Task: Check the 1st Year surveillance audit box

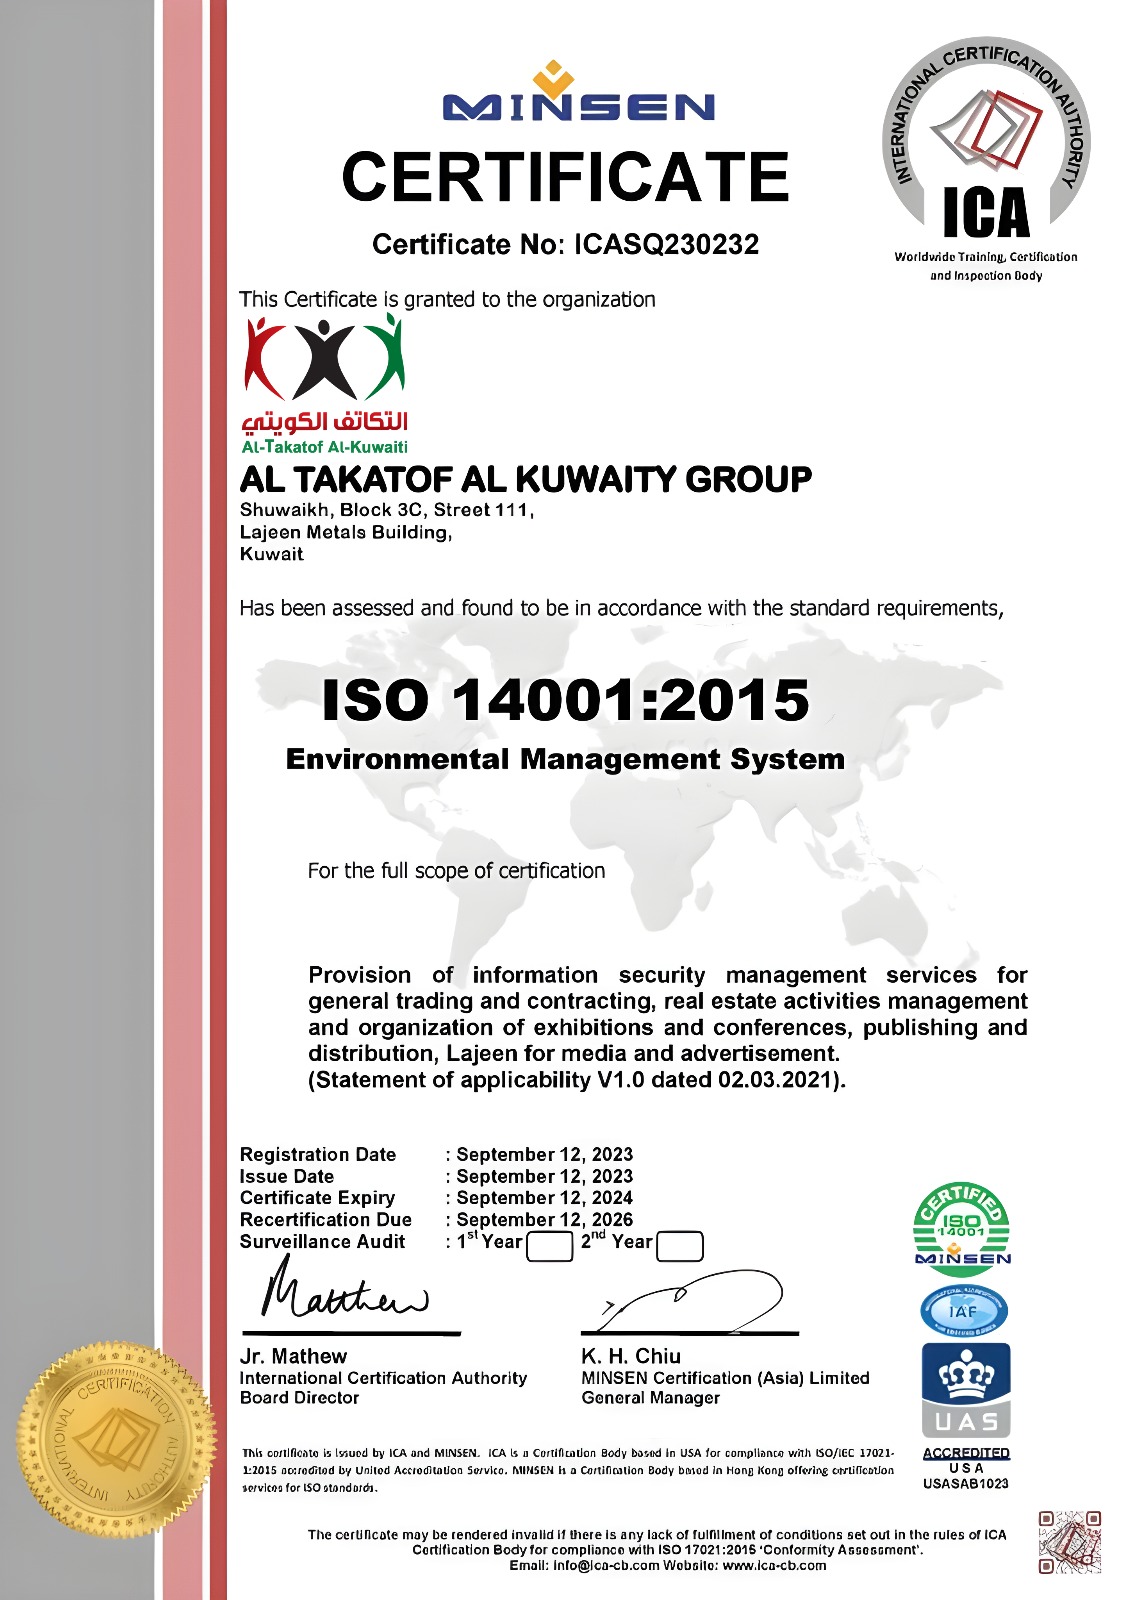Action: coord(549,1246)
